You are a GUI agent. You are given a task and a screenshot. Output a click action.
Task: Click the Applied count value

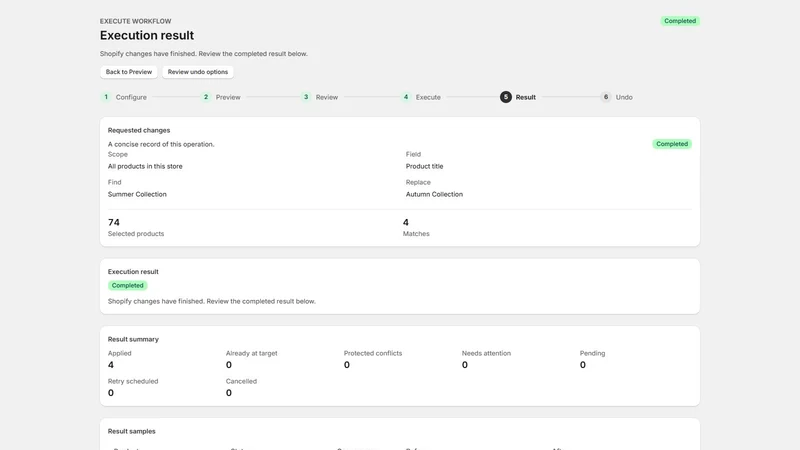pos(111,365)
